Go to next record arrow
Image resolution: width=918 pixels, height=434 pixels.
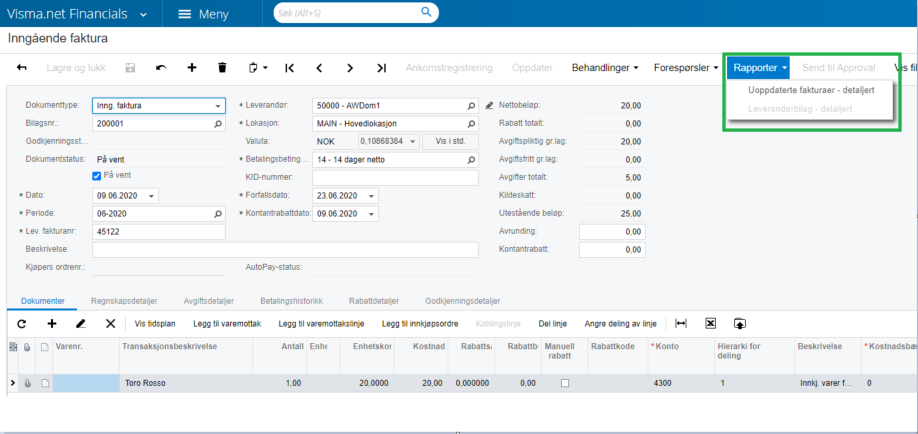[350, 68]
